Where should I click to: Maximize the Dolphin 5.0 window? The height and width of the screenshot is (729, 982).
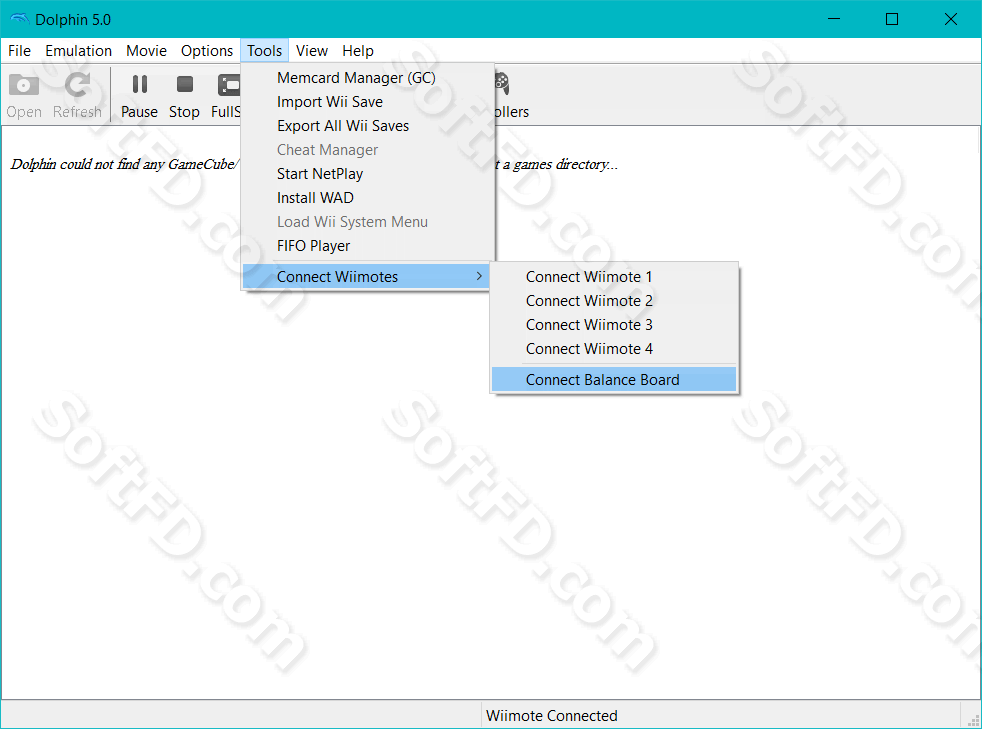892,19
